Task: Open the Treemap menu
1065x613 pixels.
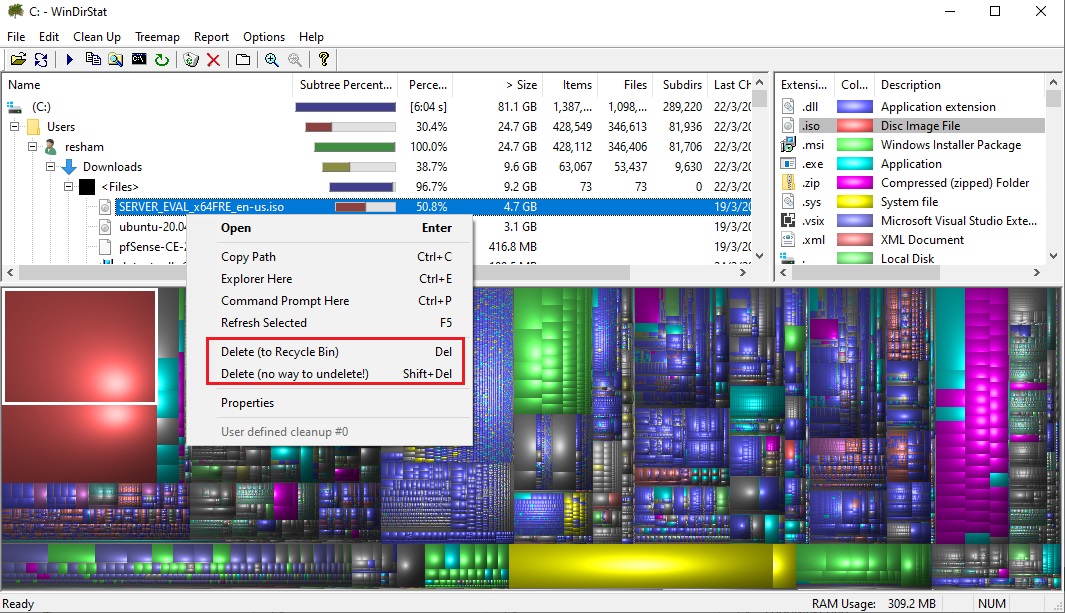Action: (157, 37)
